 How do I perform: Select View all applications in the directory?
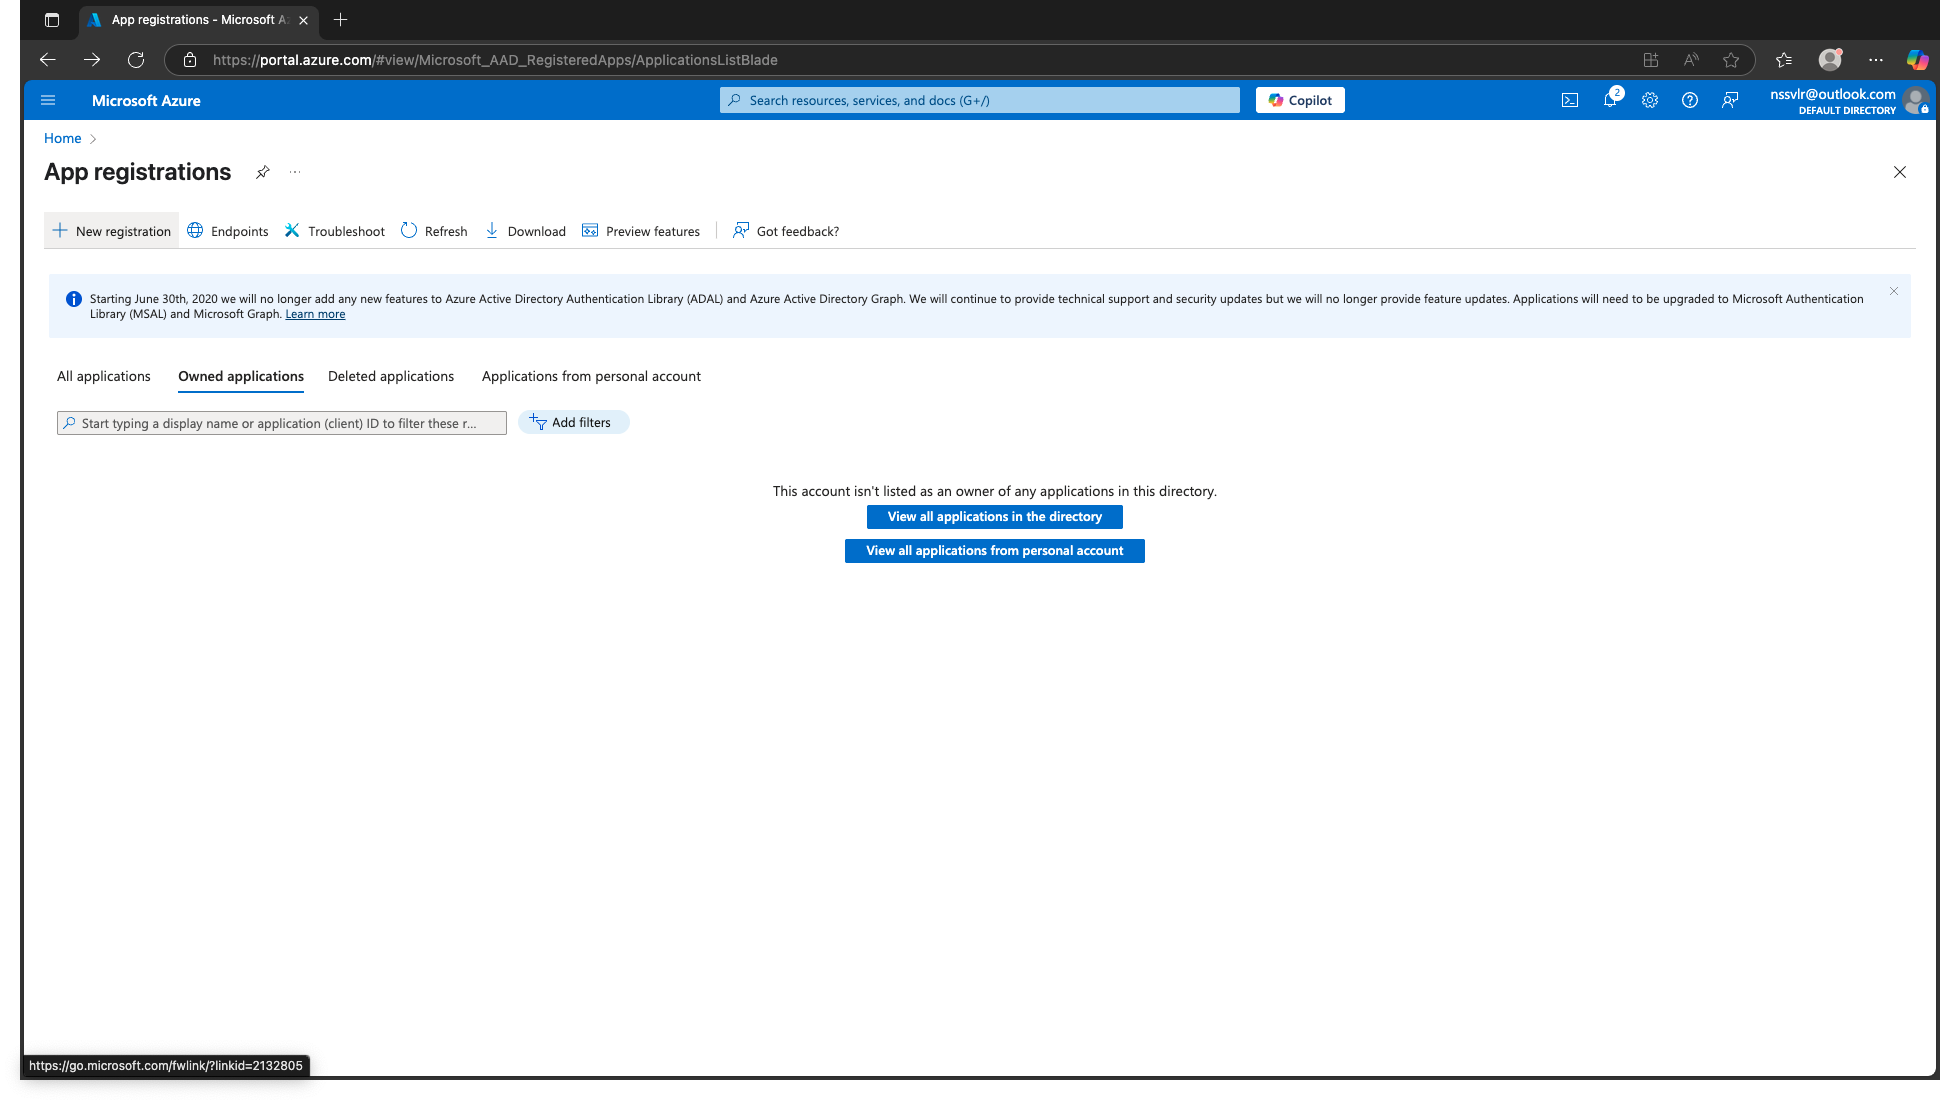click(994, 516)
